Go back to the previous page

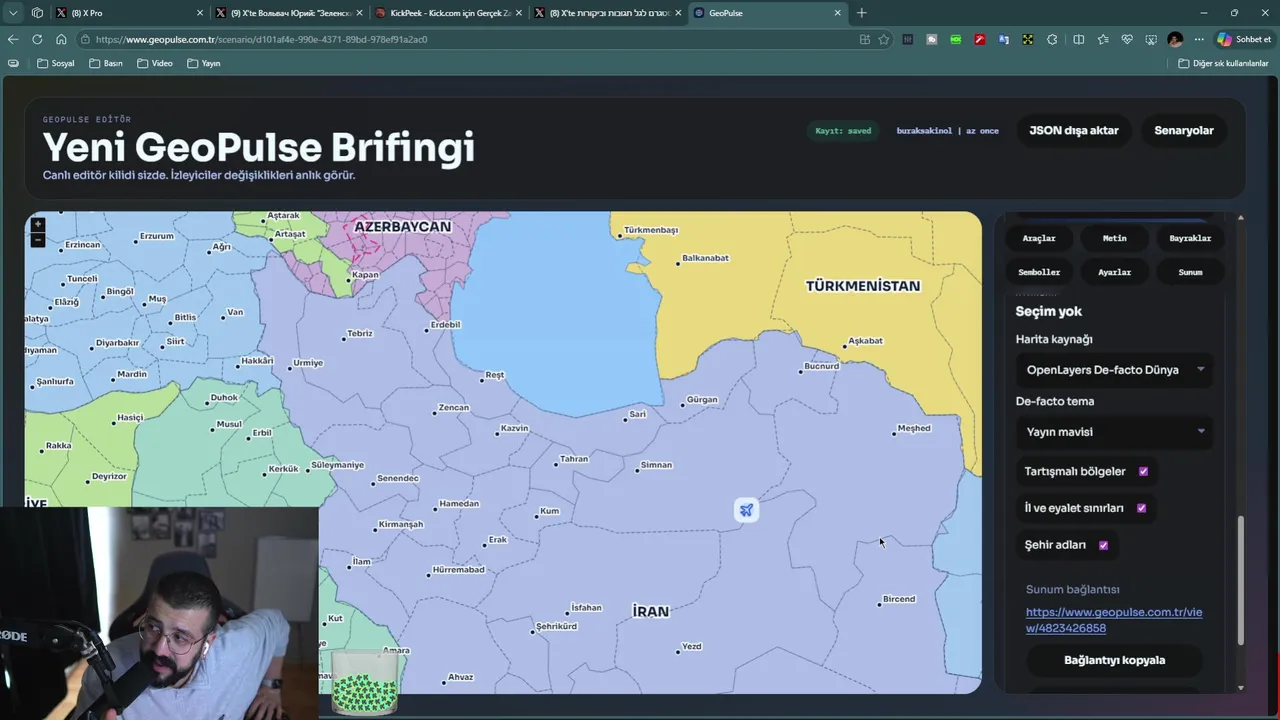(x=13, y=39)
